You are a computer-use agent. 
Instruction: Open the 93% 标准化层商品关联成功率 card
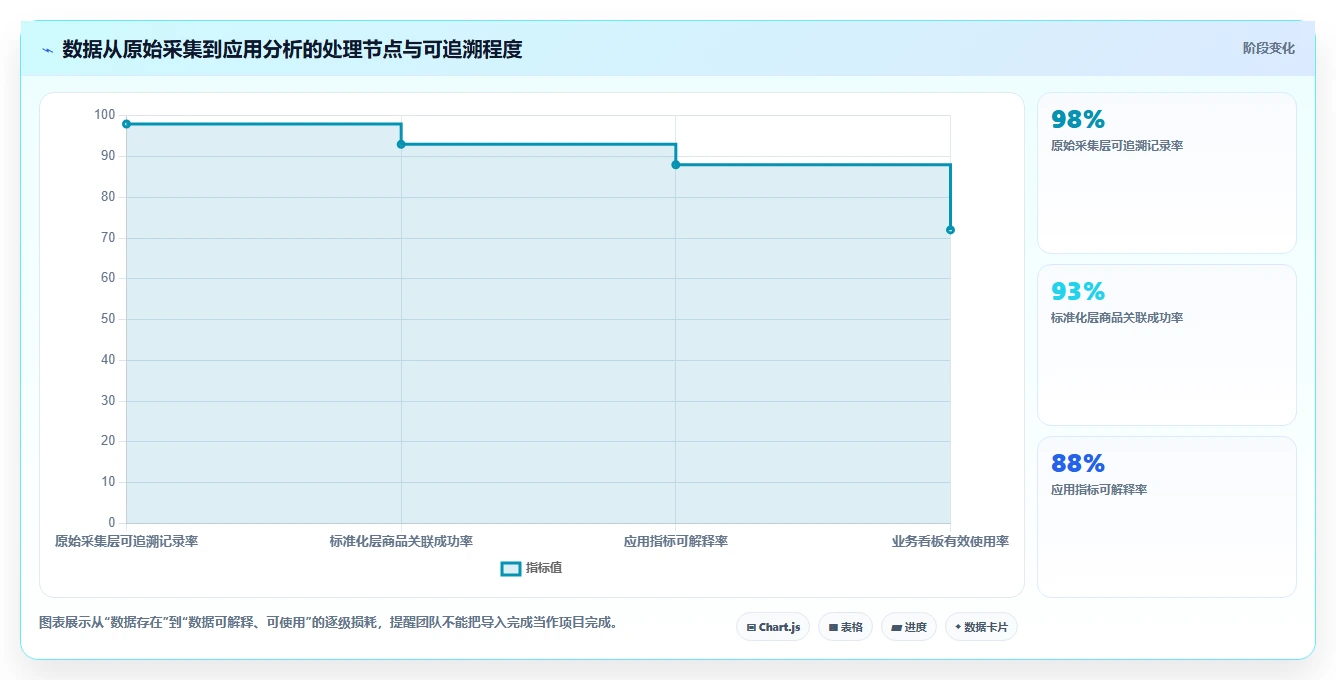[x=1167, y=345]
